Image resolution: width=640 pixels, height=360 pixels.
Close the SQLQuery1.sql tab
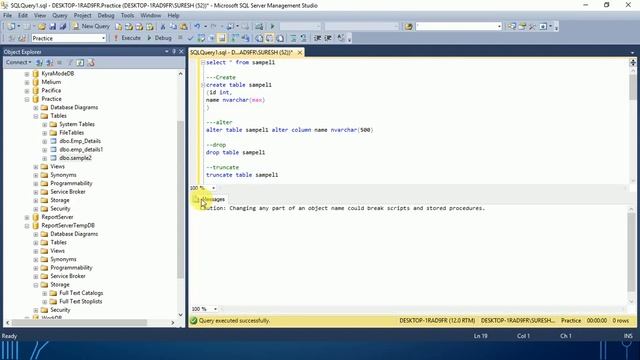(x=300, y=53)
